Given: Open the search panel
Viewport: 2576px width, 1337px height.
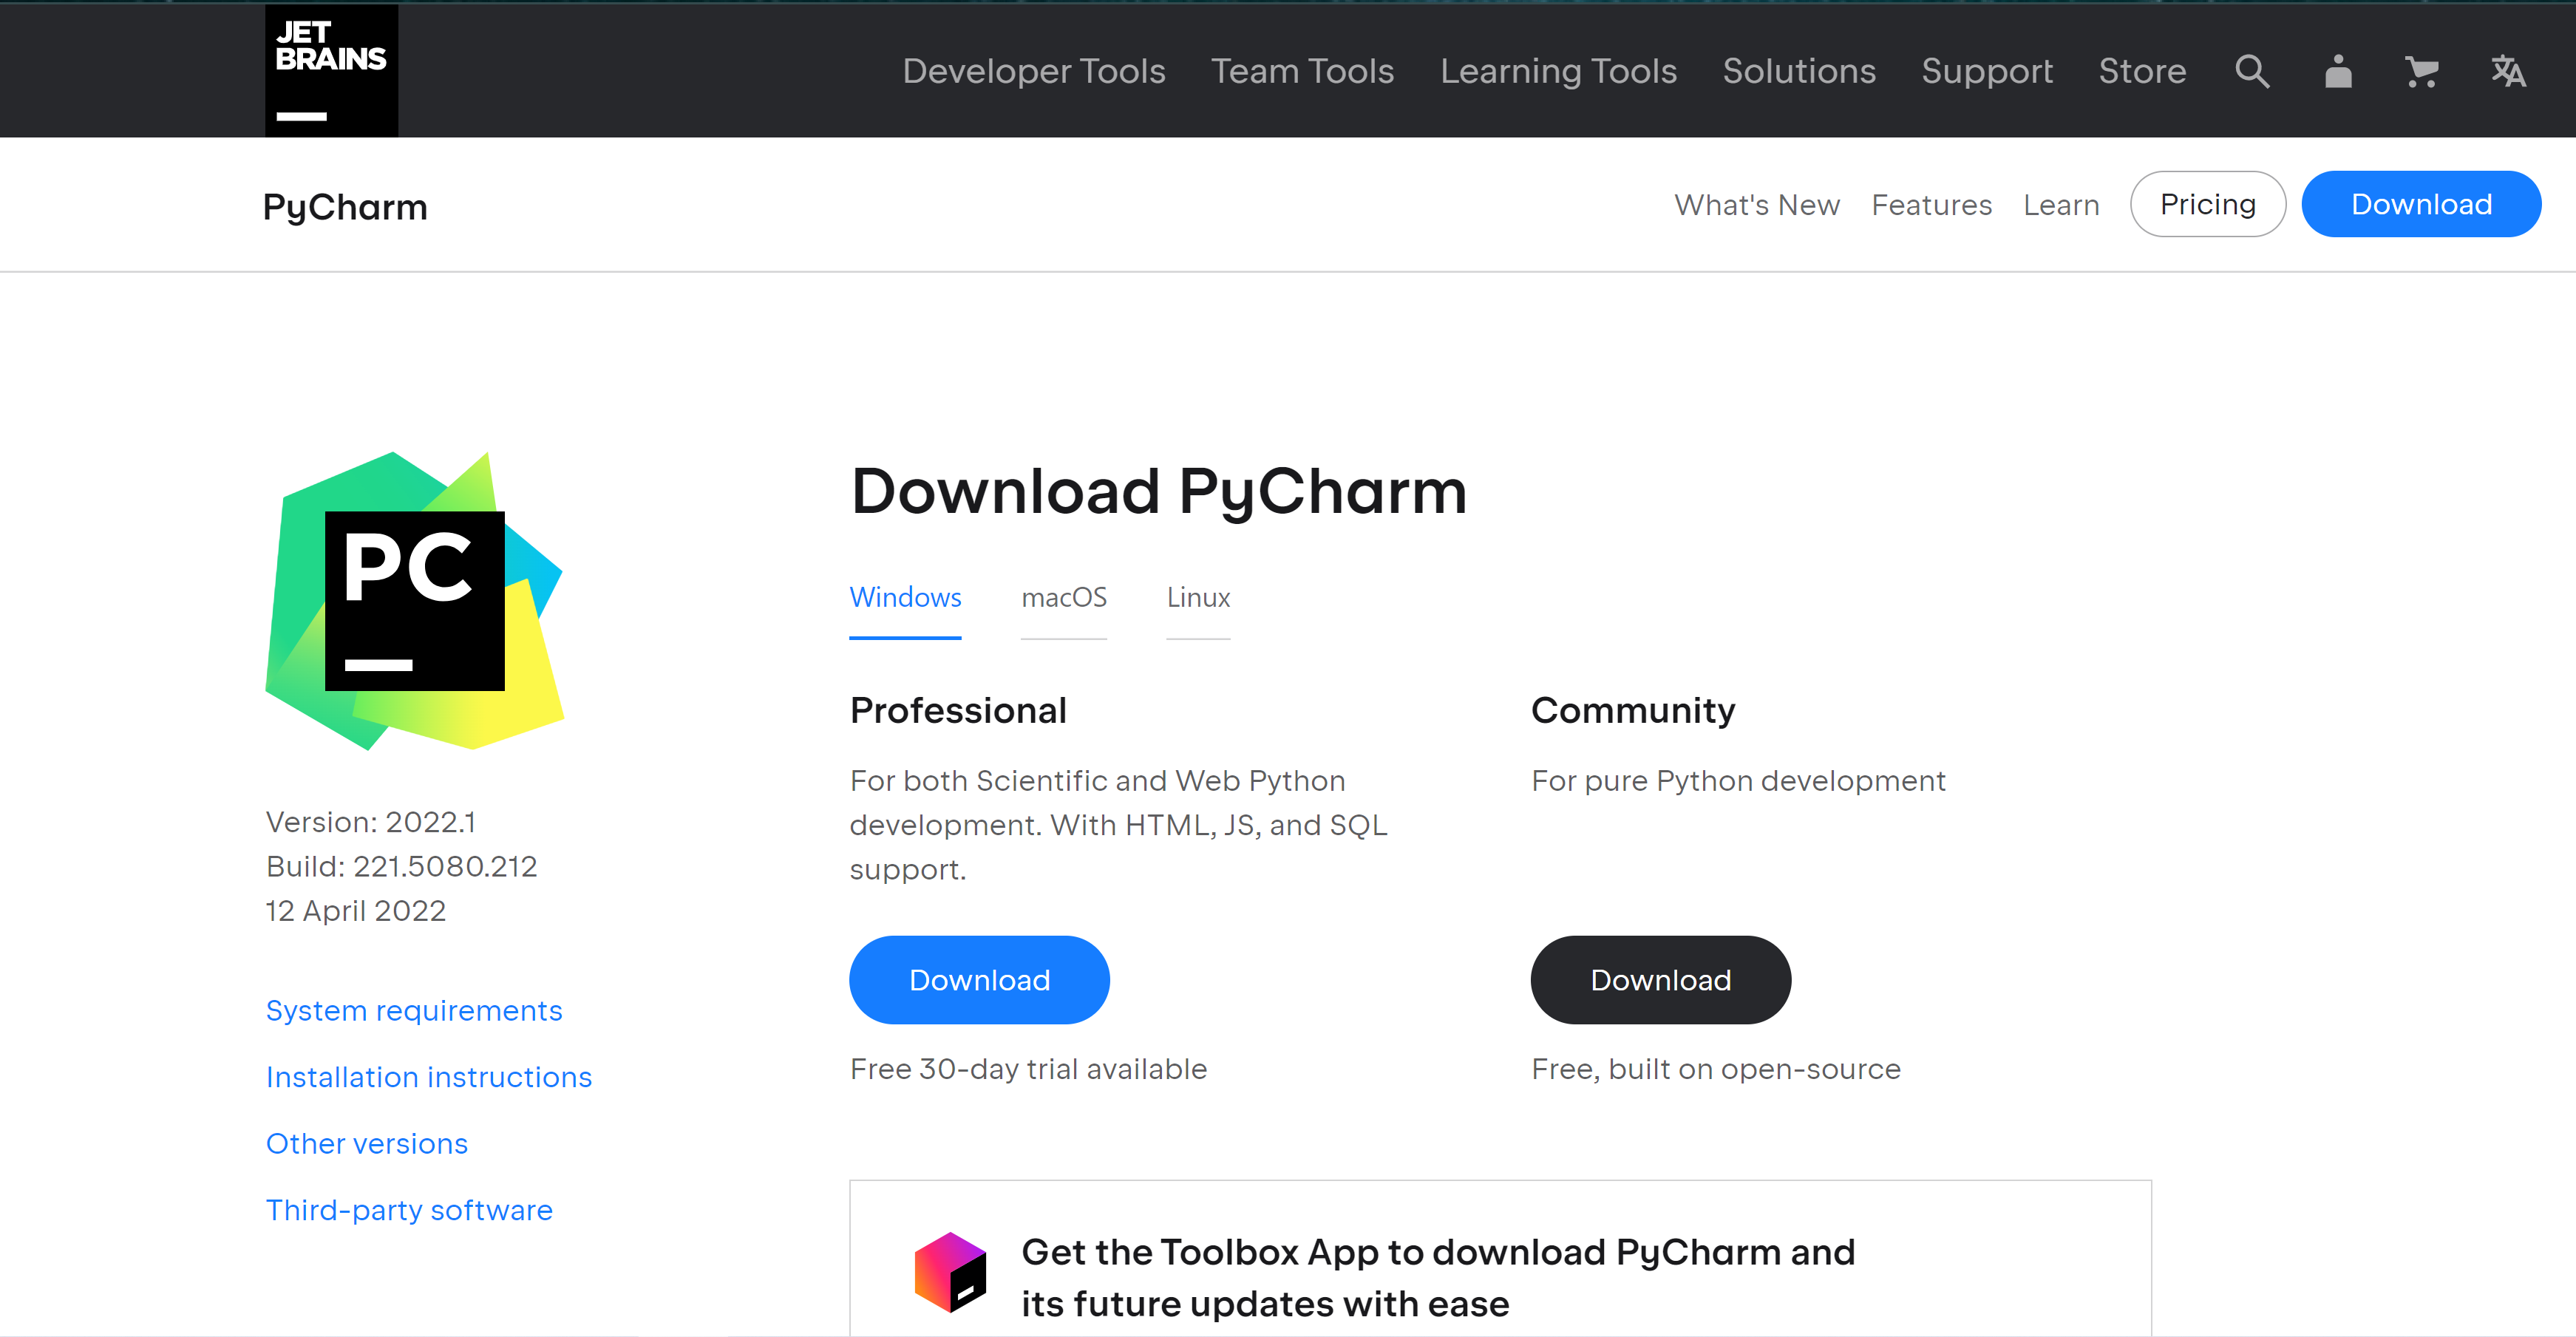Looking at the screenshot, I should coord(2252,71).
